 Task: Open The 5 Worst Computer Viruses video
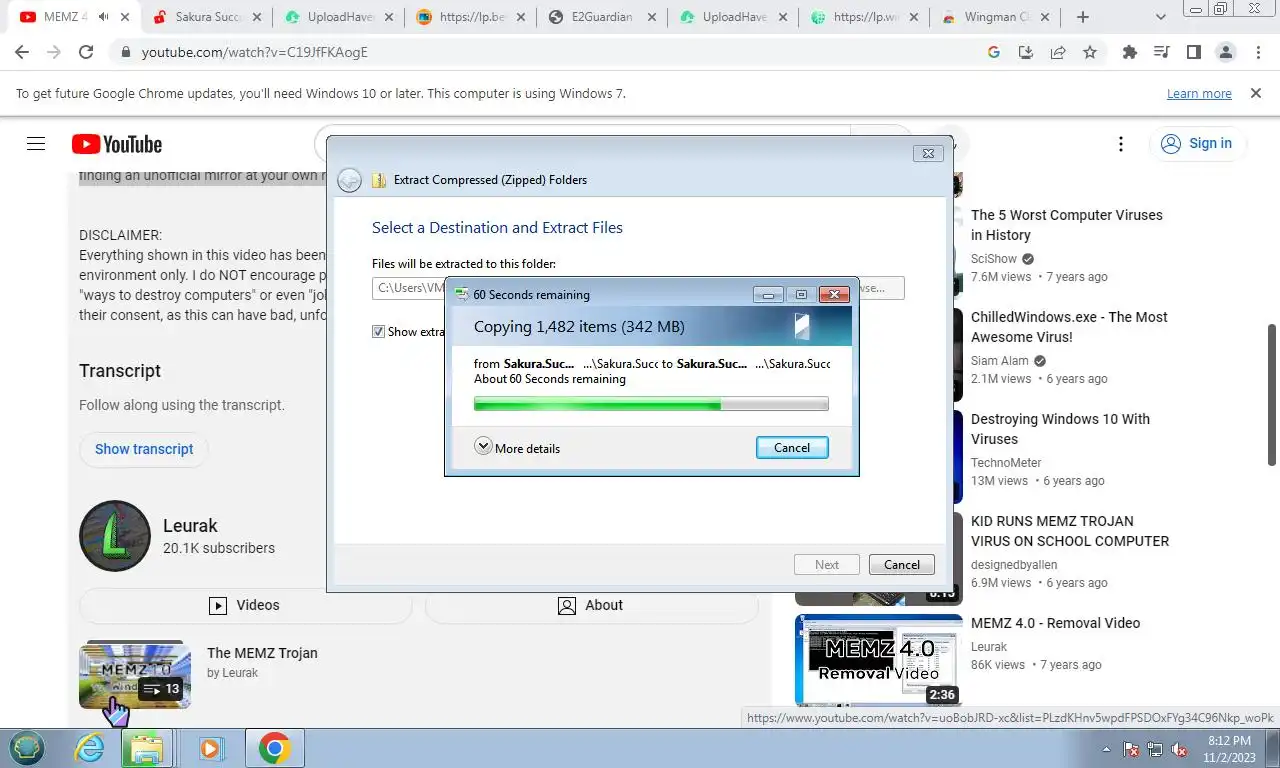pos(1066,225)
